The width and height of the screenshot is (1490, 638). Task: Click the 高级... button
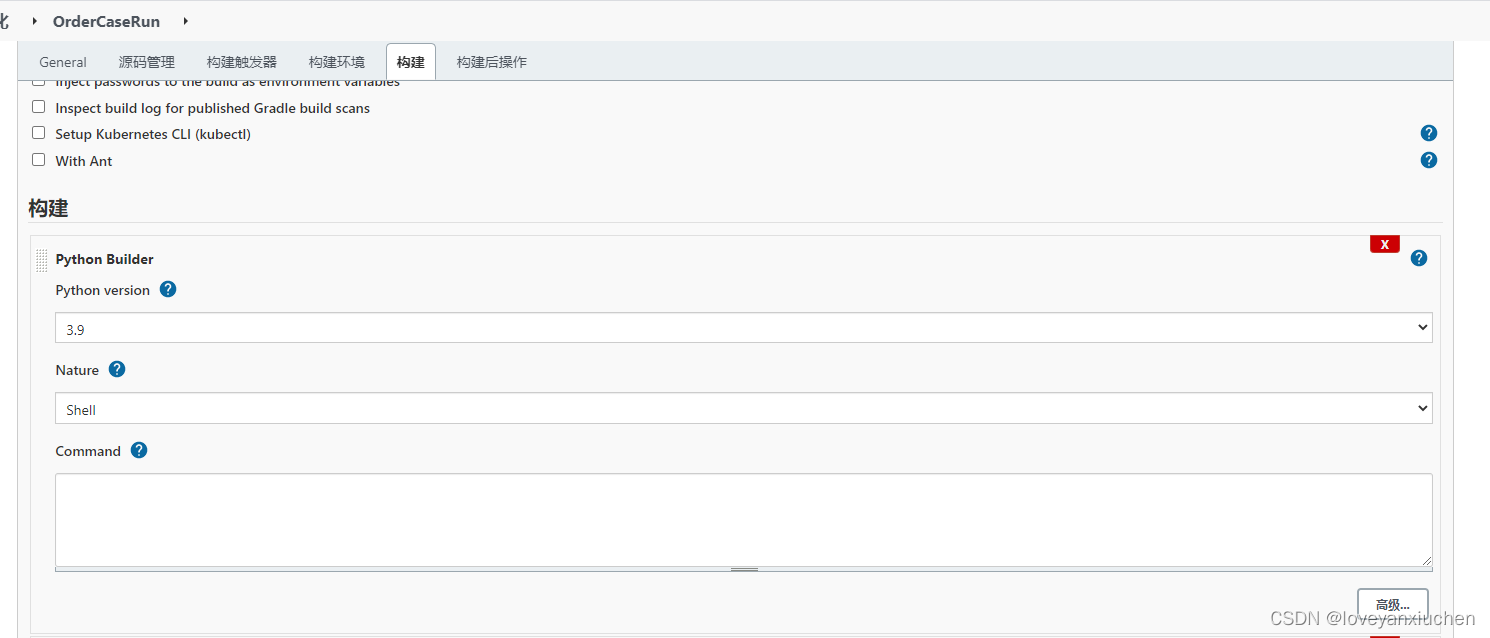[x=1392, y=604]
